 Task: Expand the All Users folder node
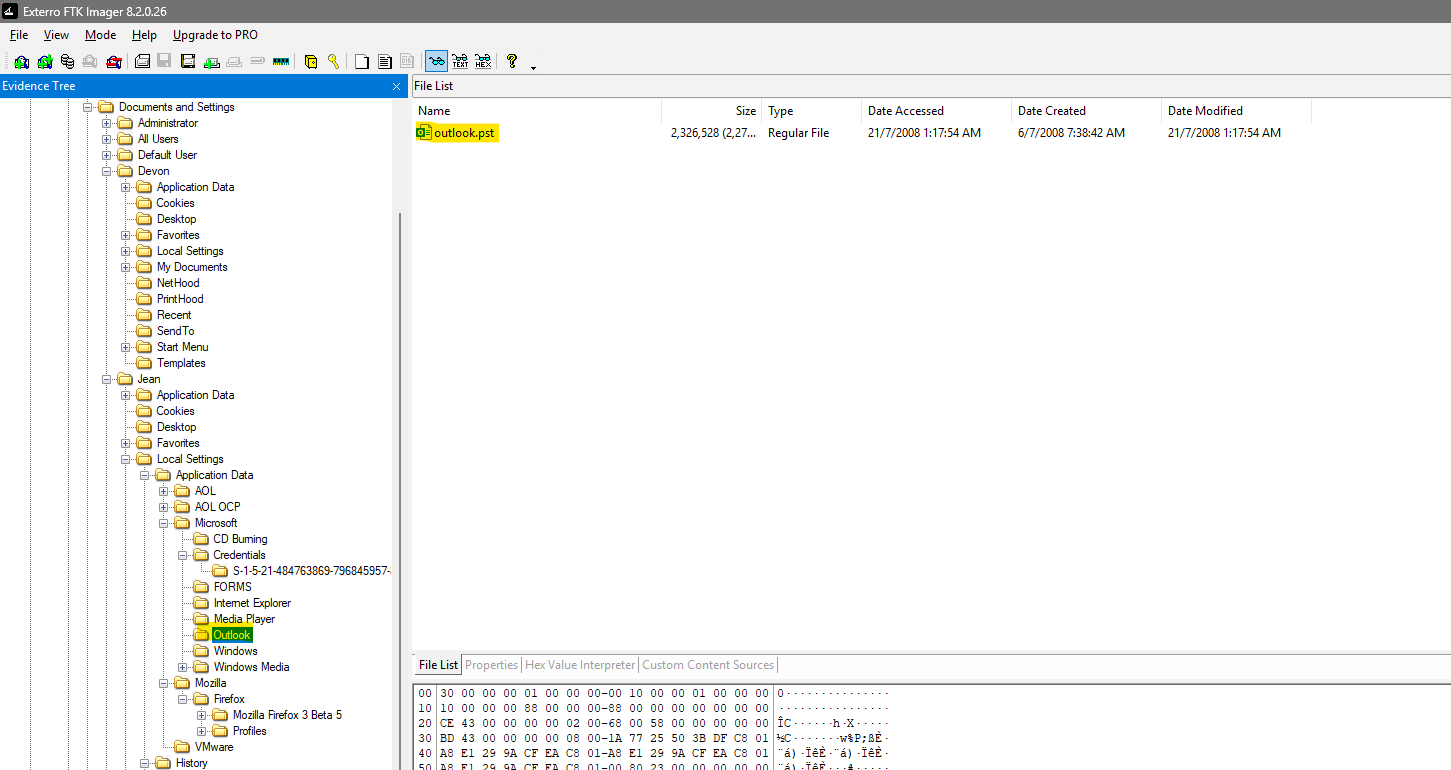tap(107, 139)
